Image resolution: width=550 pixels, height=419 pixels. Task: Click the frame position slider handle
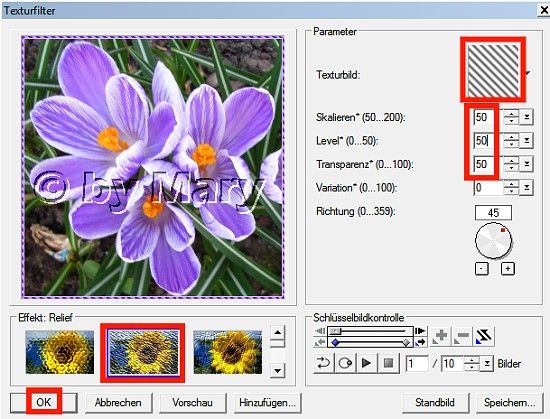335,331
